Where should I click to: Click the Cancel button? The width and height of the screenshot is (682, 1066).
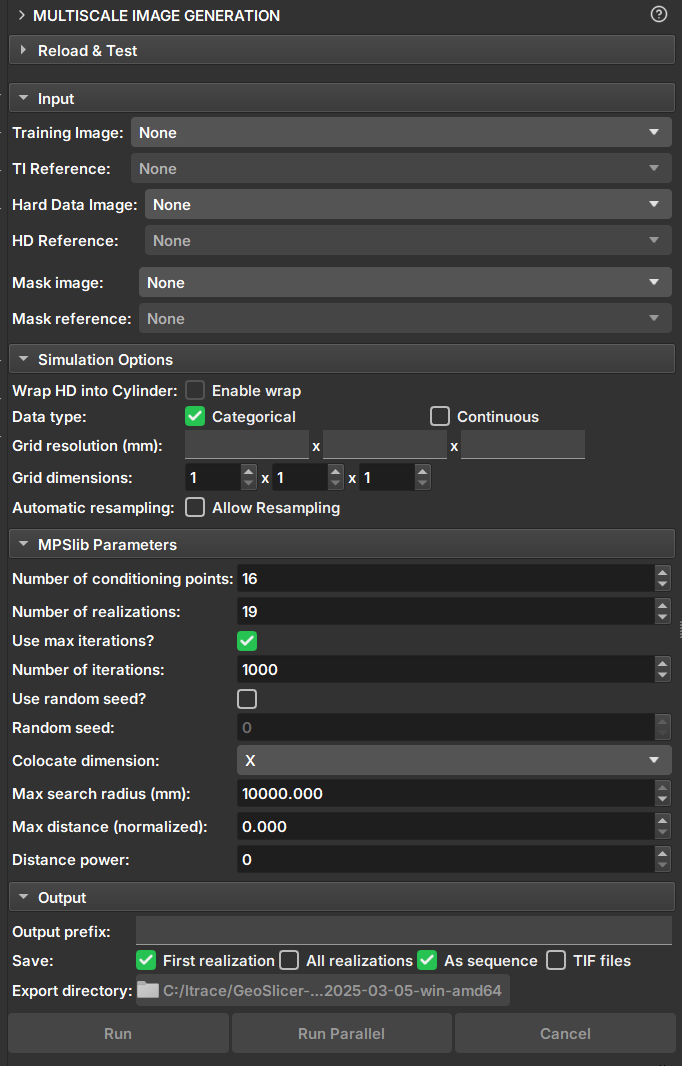click(x=565, y=1033)
